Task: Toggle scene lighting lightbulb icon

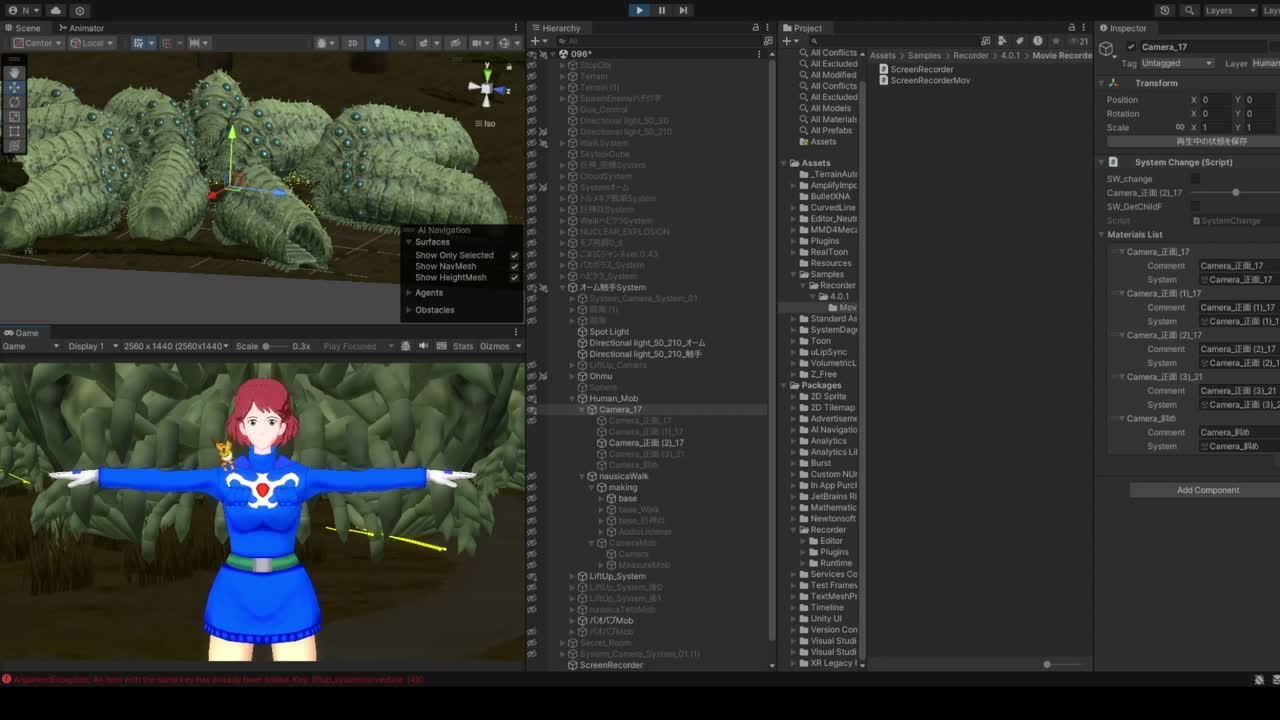Action: coord(377,43)
